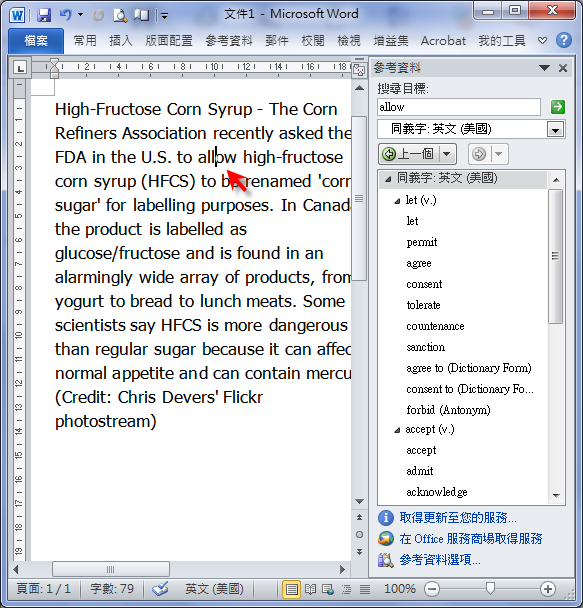Select the synonym admit
This screenshot has width=583, height=608.
[x=420, y=471]
